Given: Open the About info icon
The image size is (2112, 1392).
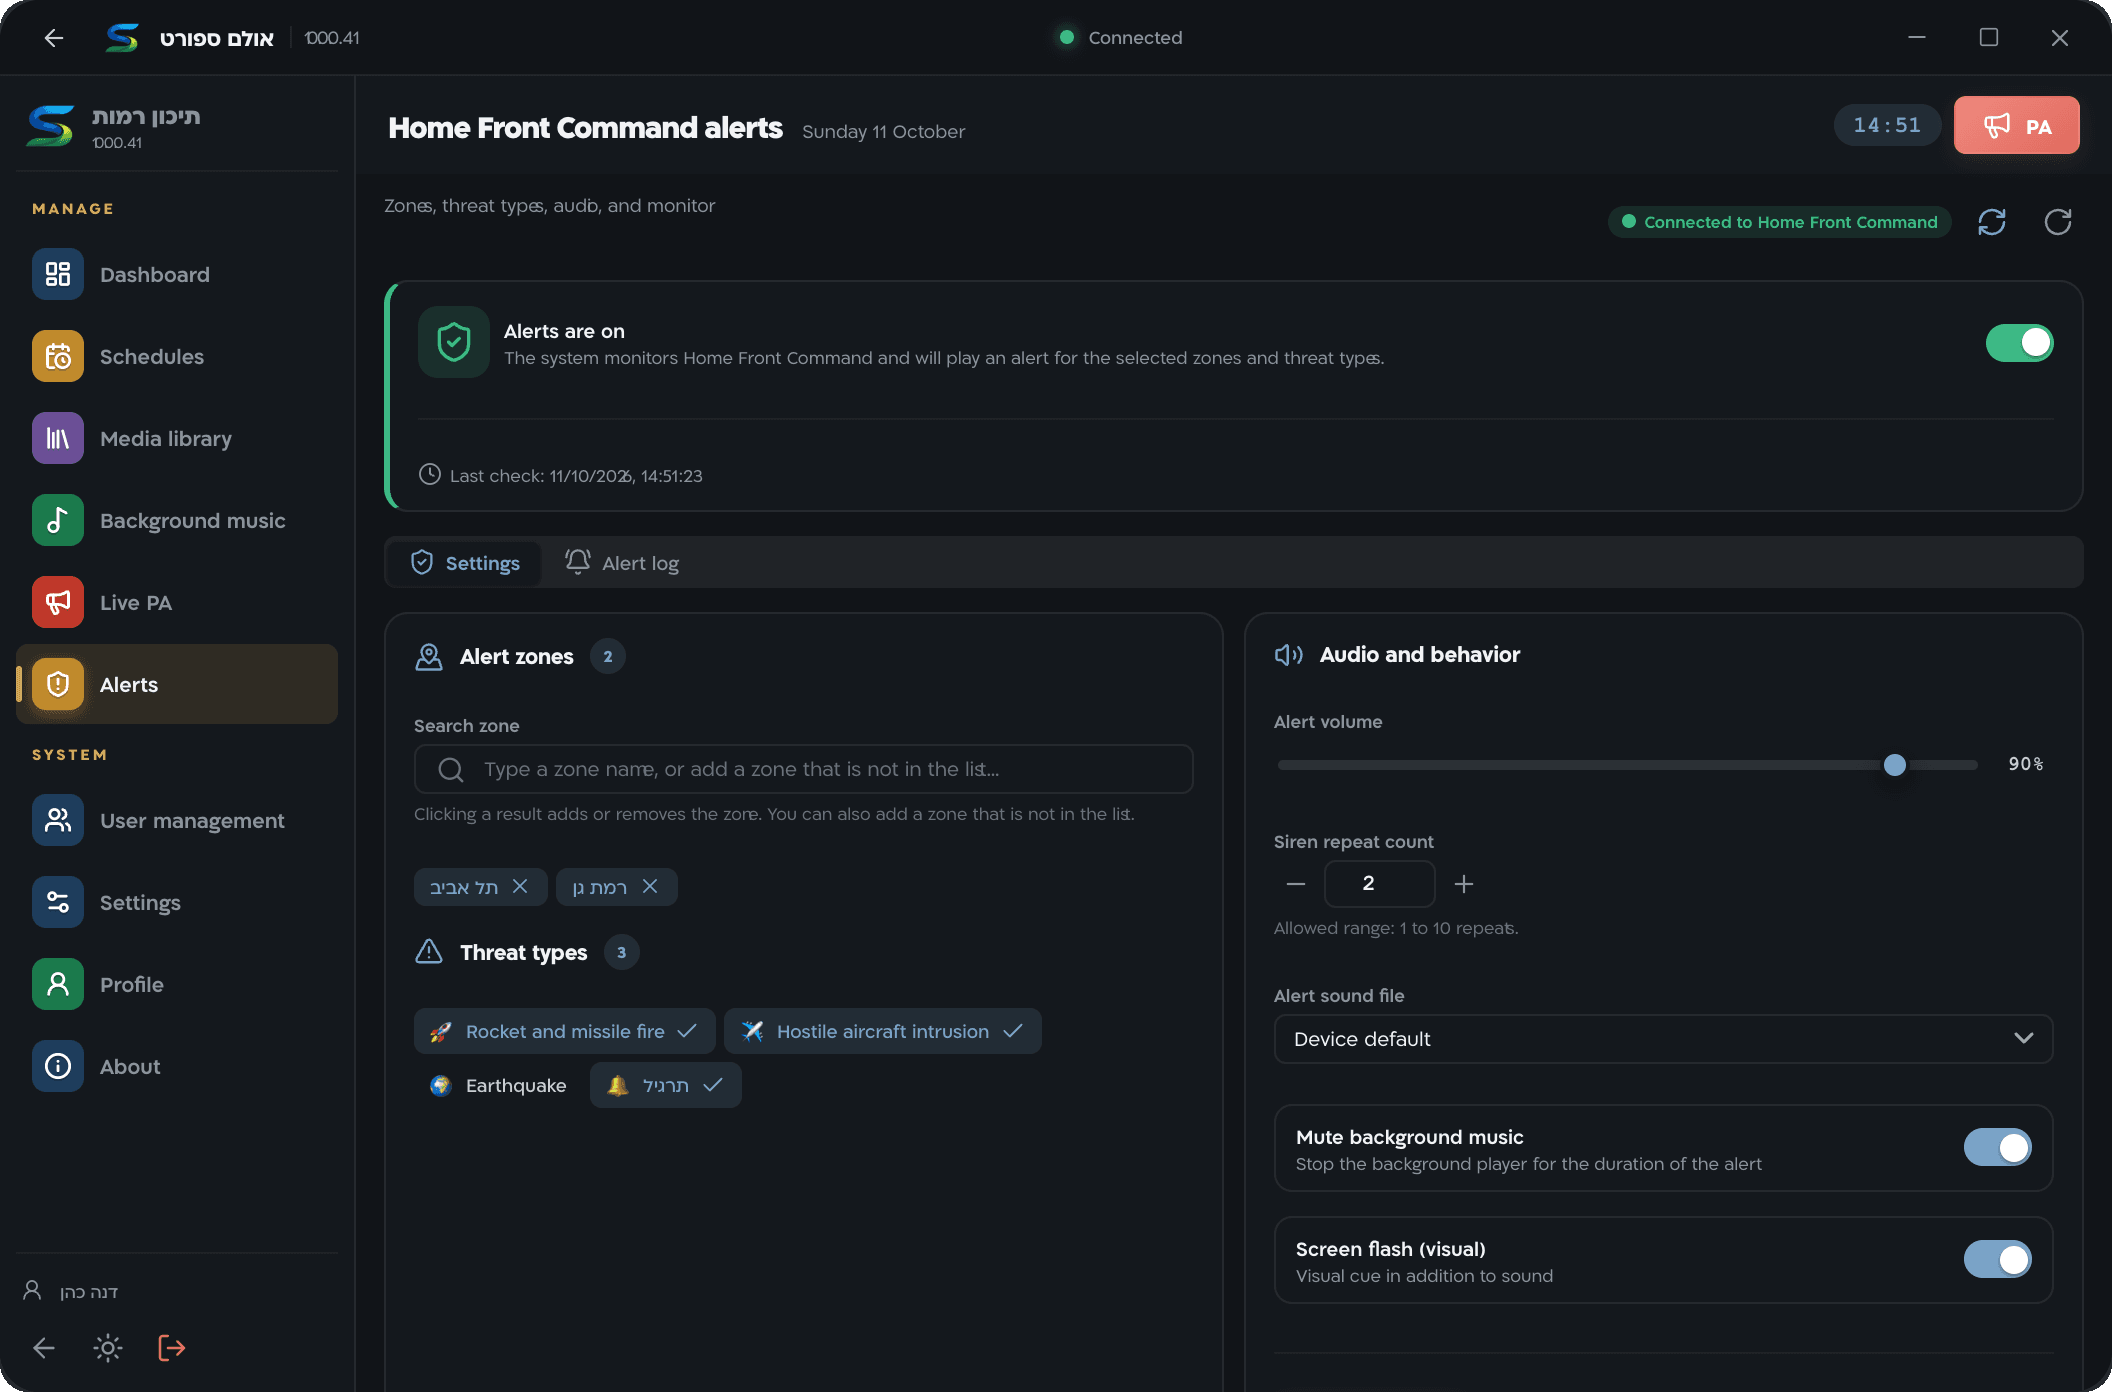Looking at the screenshot, I should point(58,1066).
